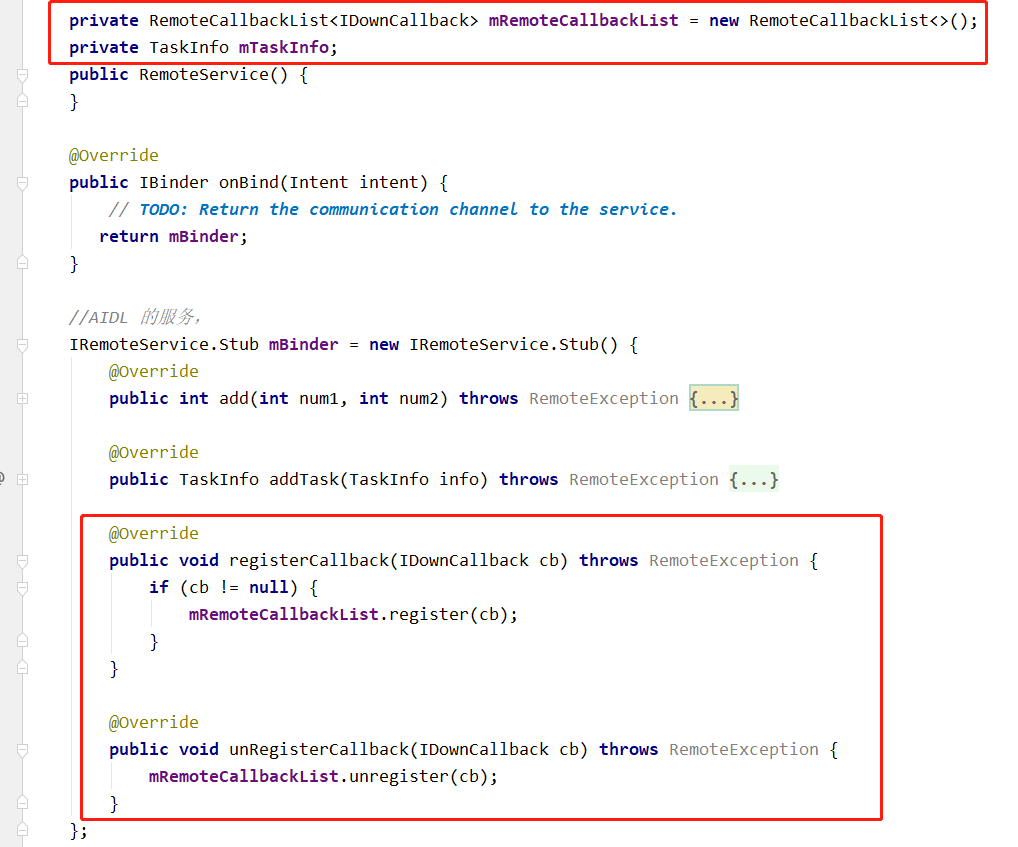Image resolution: width=1018 pixels, height=847 pixels.
Task: Click RemoteException on the unRegisterCallback line
Action: pyautogui.click(x=743, y=750)
